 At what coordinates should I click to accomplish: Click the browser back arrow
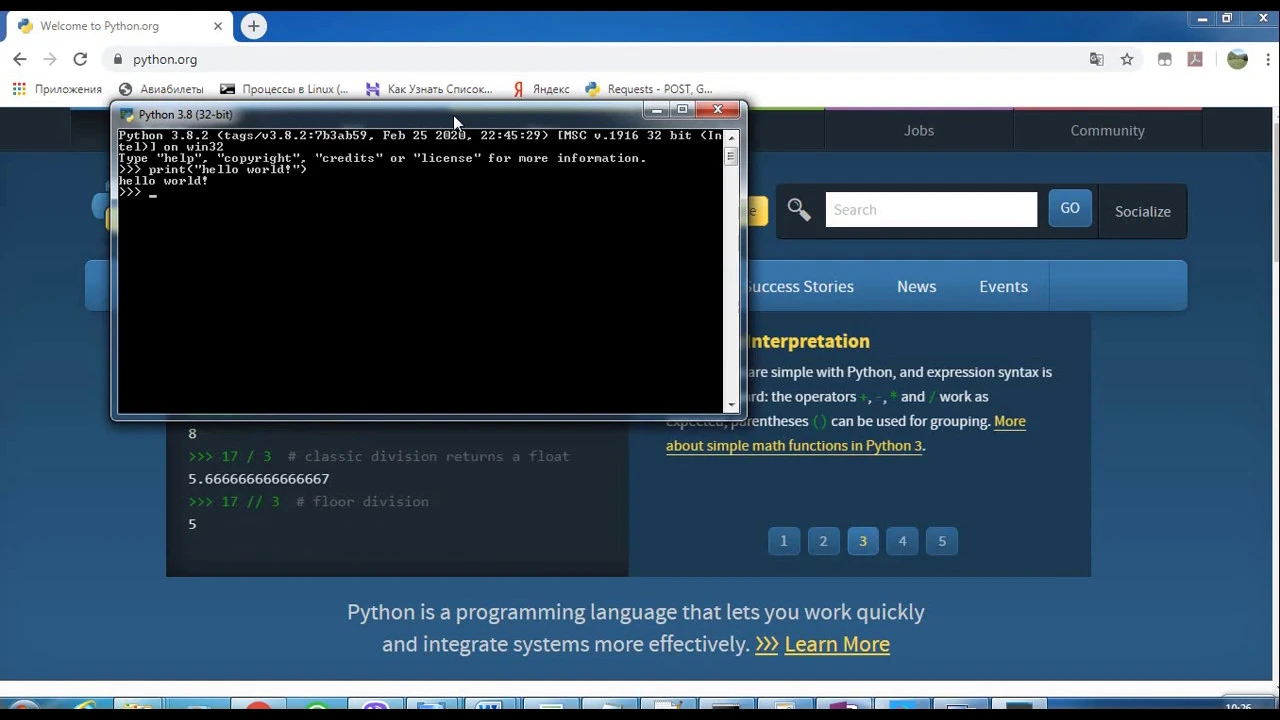[20, 59]
